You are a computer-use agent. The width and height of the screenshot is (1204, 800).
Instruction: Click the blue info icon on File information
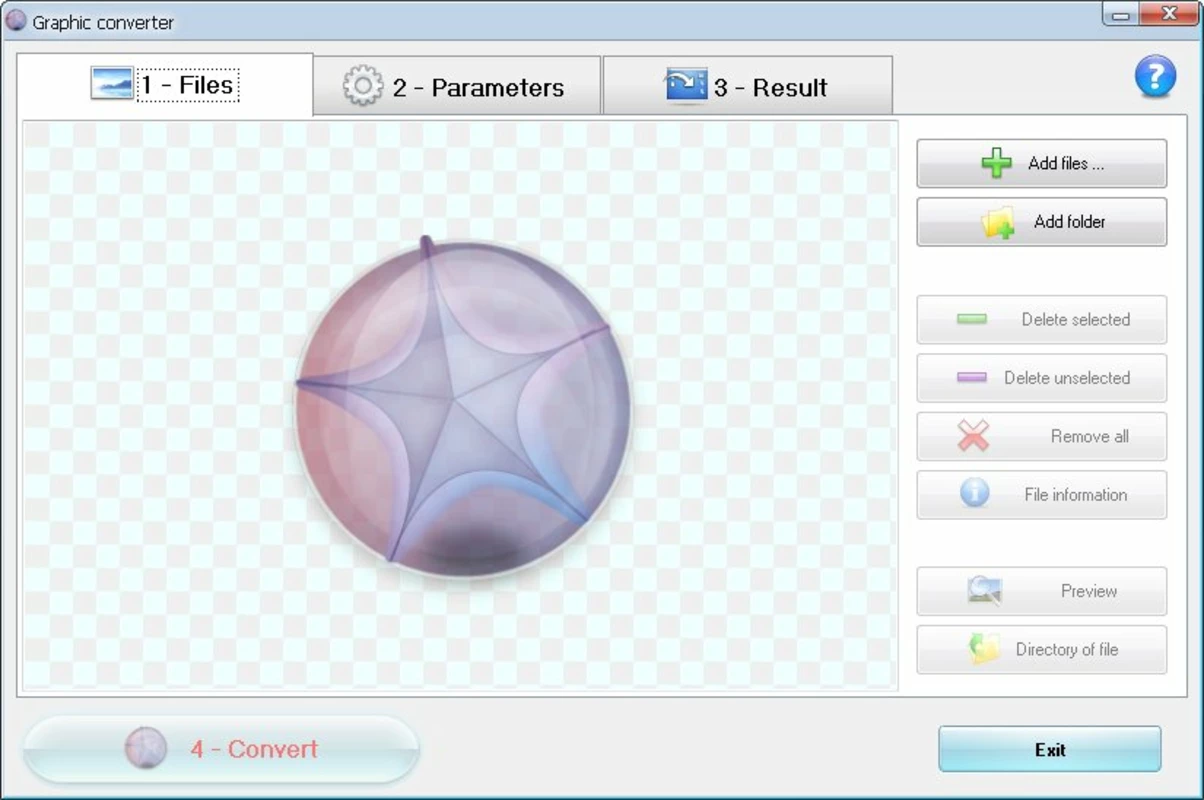pos(974,493)
